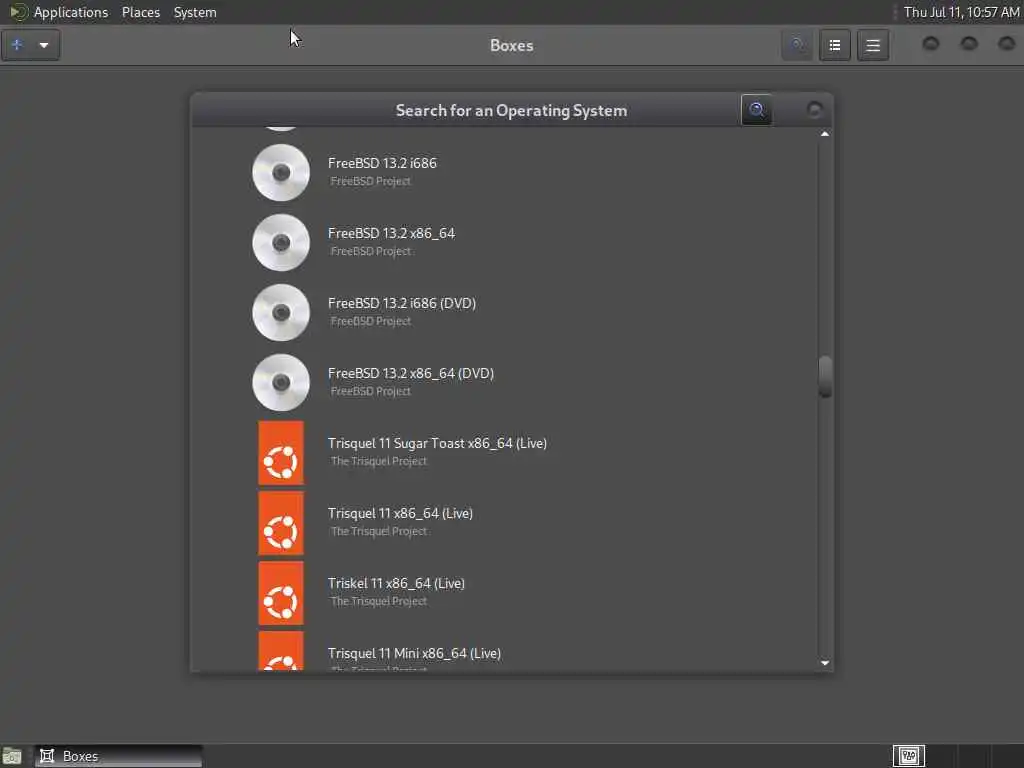Choose the Triskel 11 x86_64 (Live) text
This screenshot has width=1024, height=768.
coord(396,583)
